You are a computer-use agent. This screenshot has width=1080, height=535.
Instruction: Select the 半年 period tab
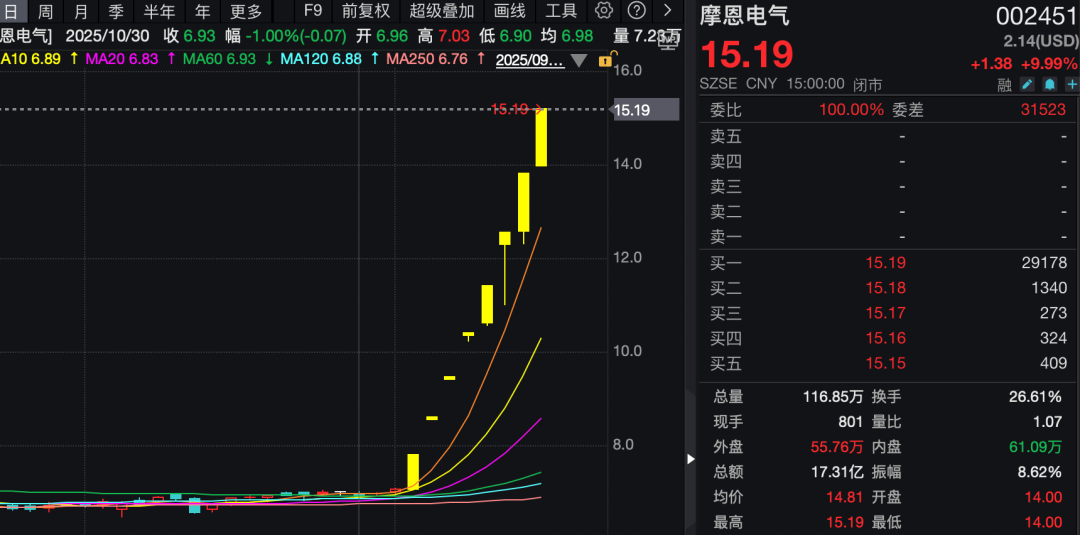pos(159,11)
